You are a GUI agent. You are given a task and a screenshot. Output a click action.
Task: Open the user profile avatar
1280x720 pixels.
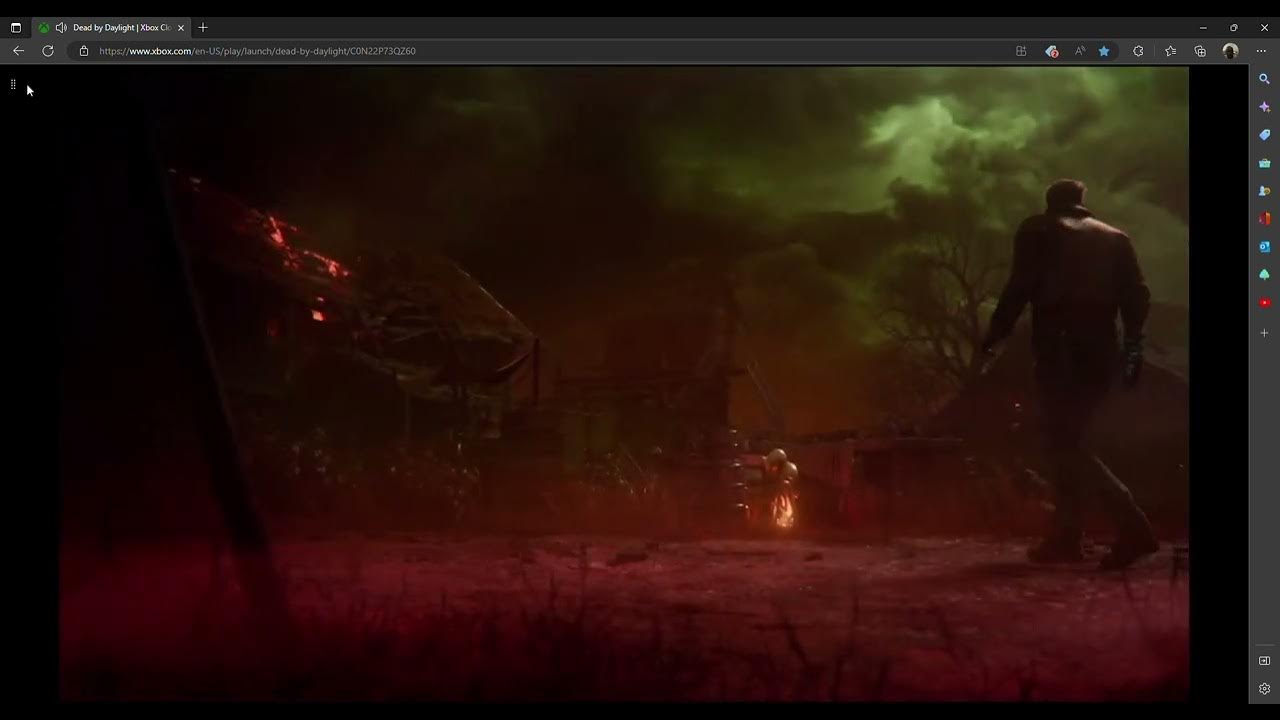click(1230, 51)
